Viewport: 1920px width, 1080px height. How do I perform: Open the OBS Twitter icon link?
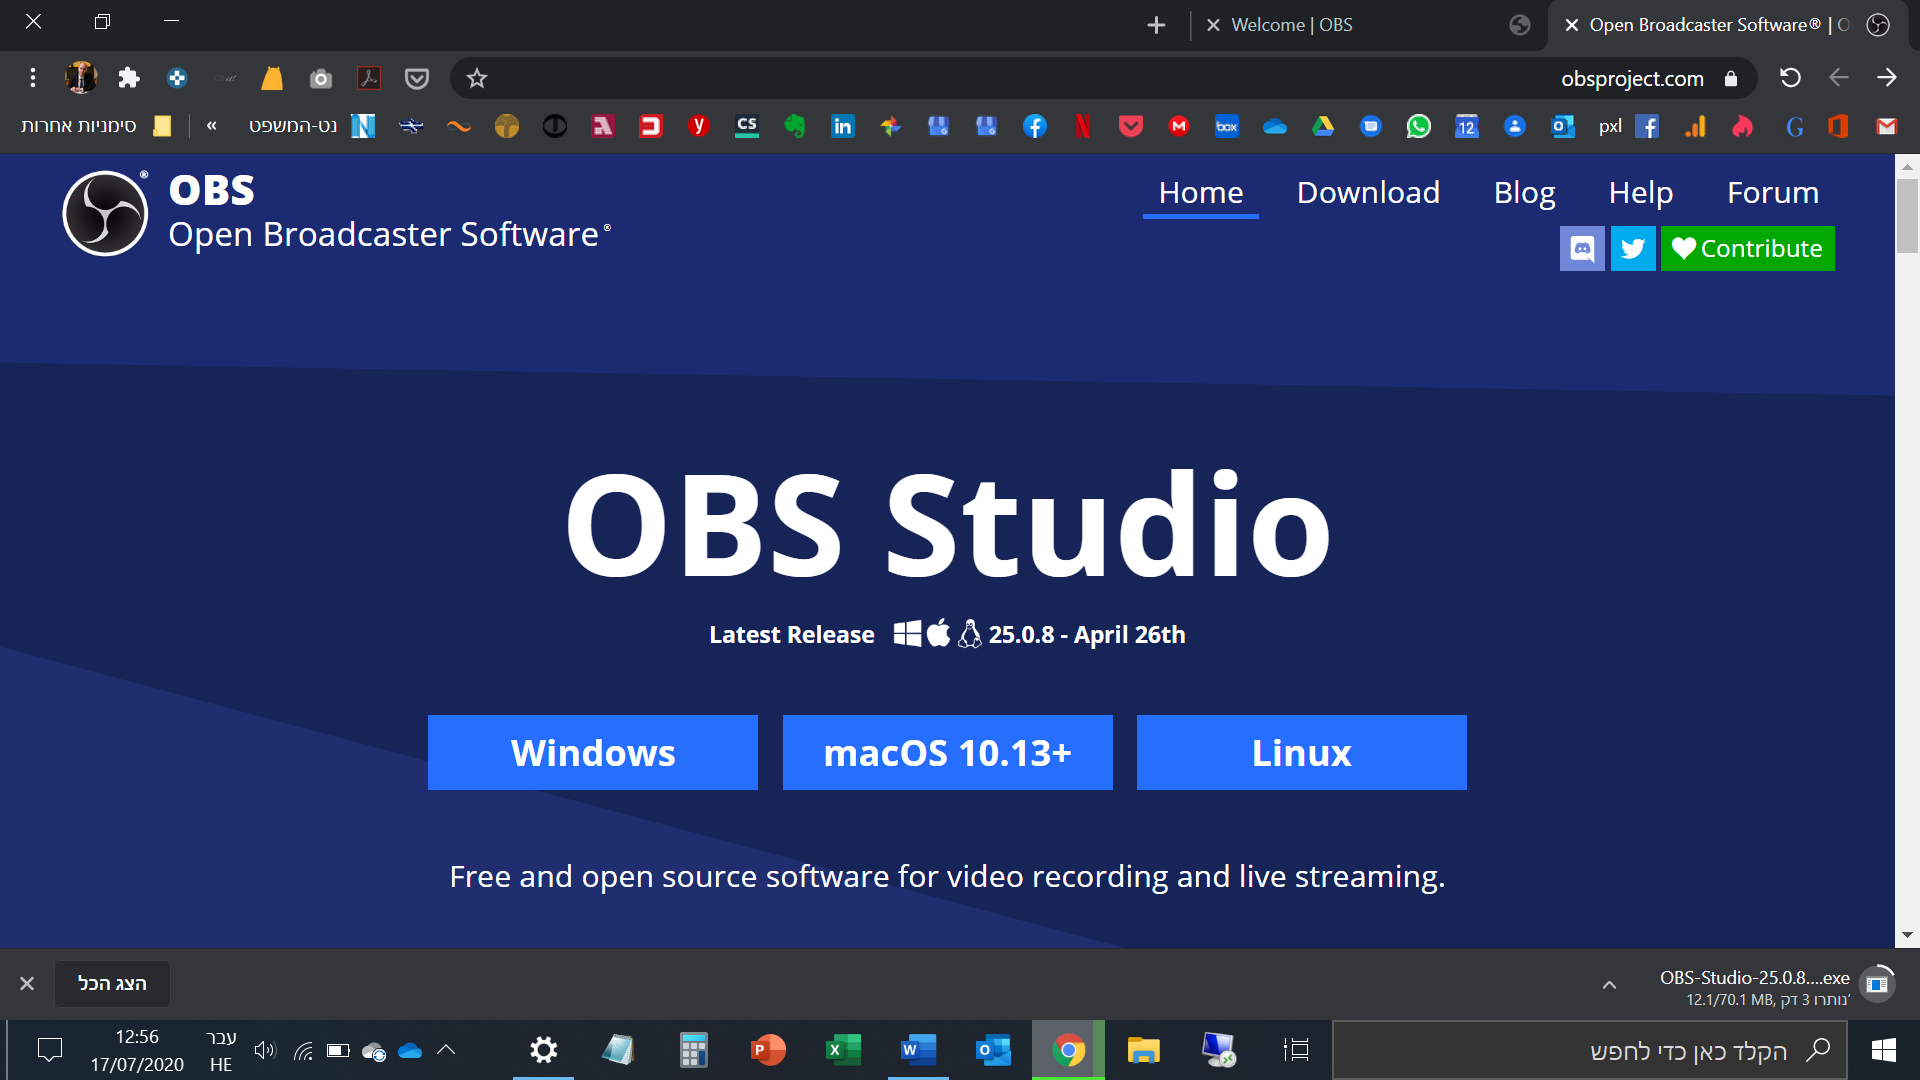[1633, 248]
